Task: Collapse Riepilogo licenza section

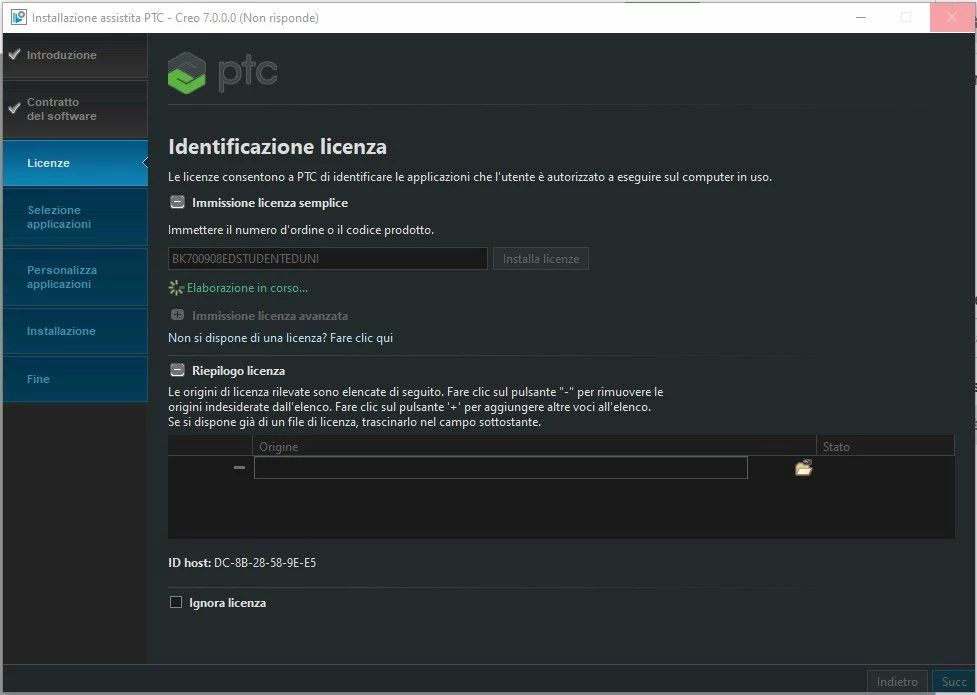Action: 178,370
